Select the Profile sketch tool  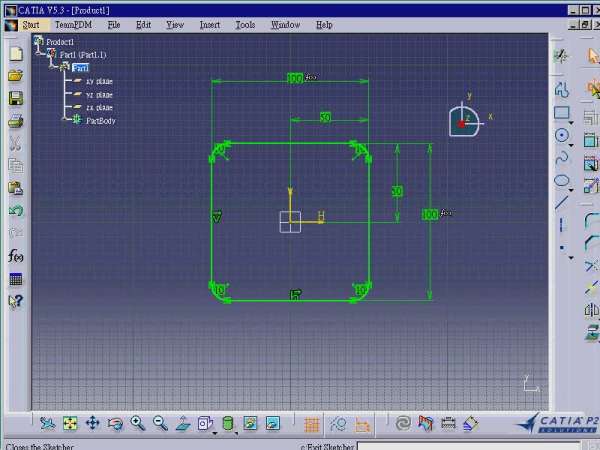click(x=561, y=90)
